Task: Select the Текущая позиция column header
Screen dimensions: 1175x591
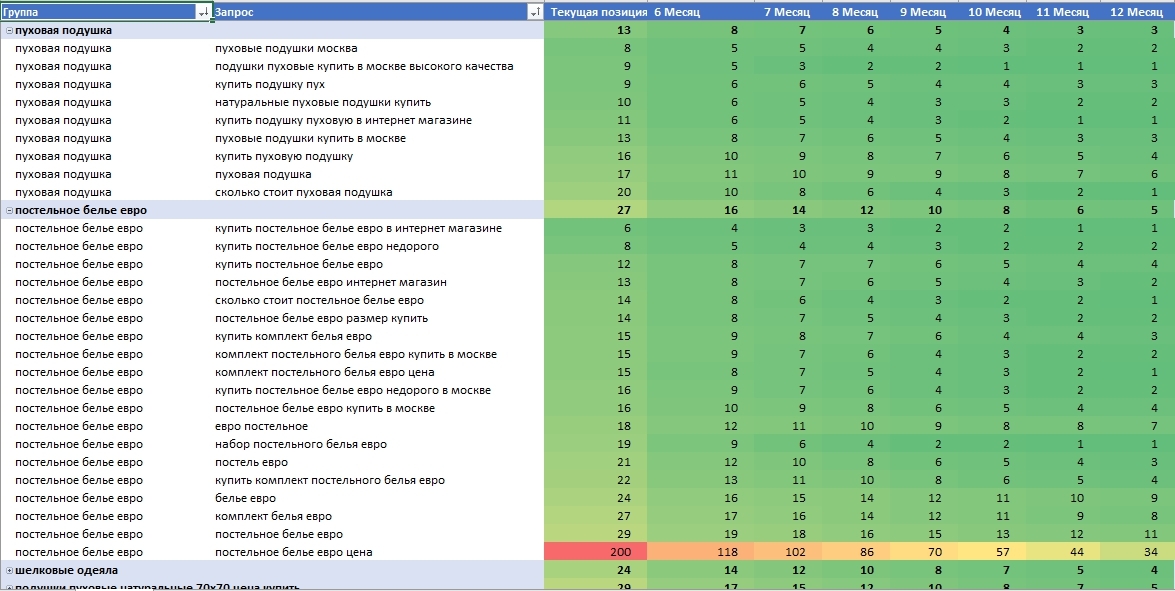Action: [598, 12]
